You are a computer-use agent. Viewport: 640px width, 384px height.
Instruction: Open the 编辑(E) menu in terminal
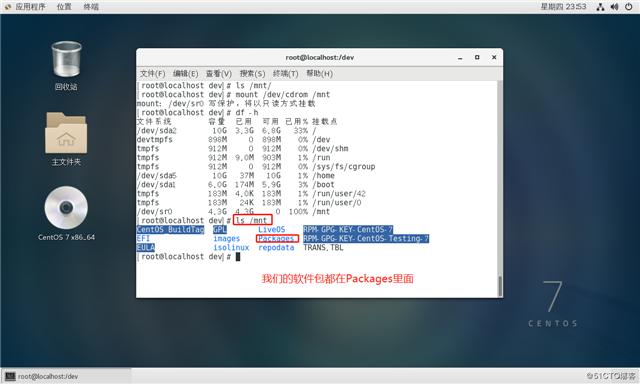(185, 73)
